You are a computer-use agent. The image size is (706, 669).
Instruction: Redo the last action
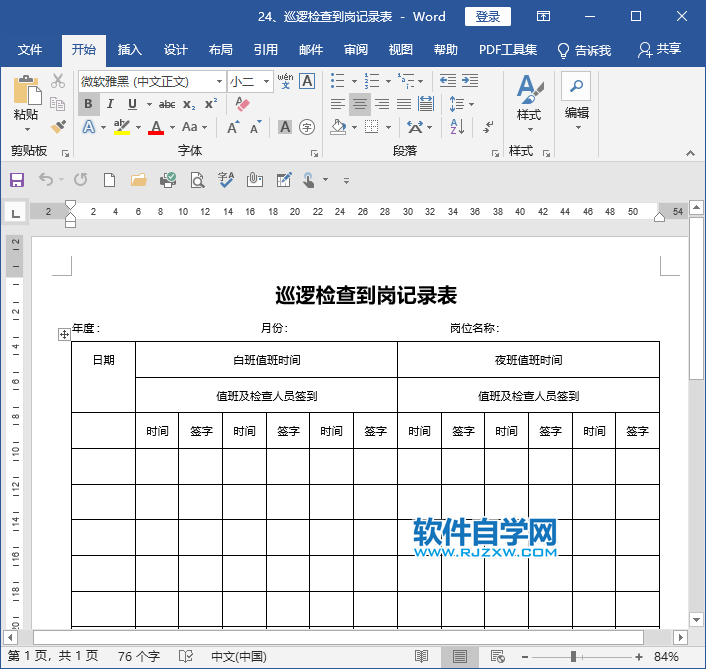point(81,180)
